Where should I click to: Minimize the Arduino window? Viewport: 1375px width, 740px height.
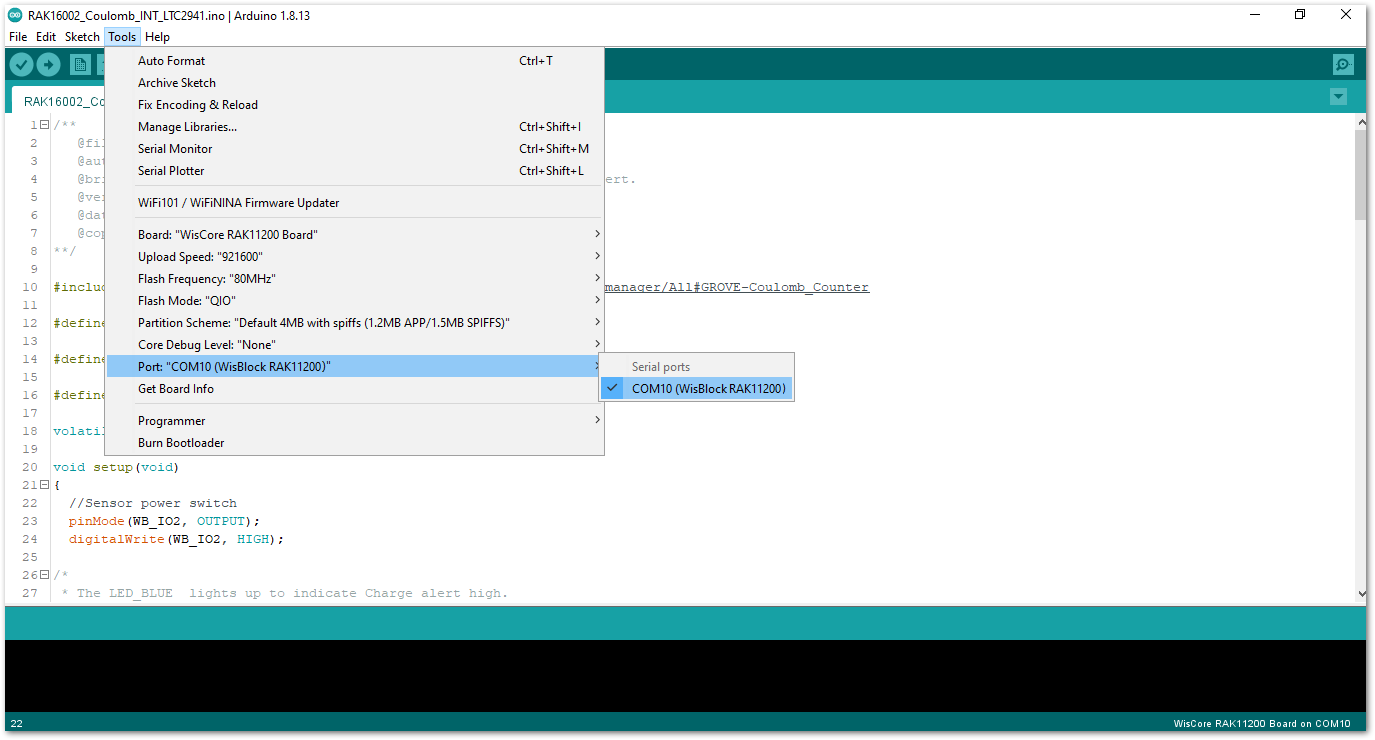[x=1255, y=14]
